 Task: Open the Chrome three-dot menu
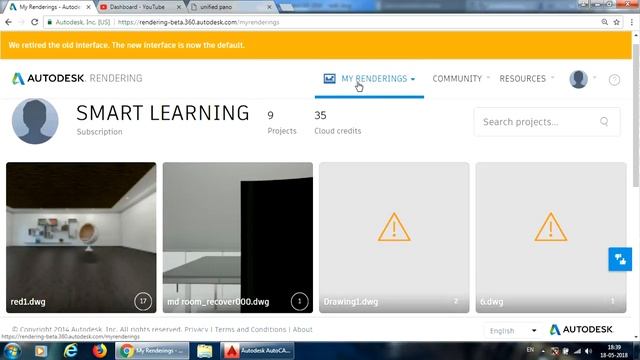631,22
